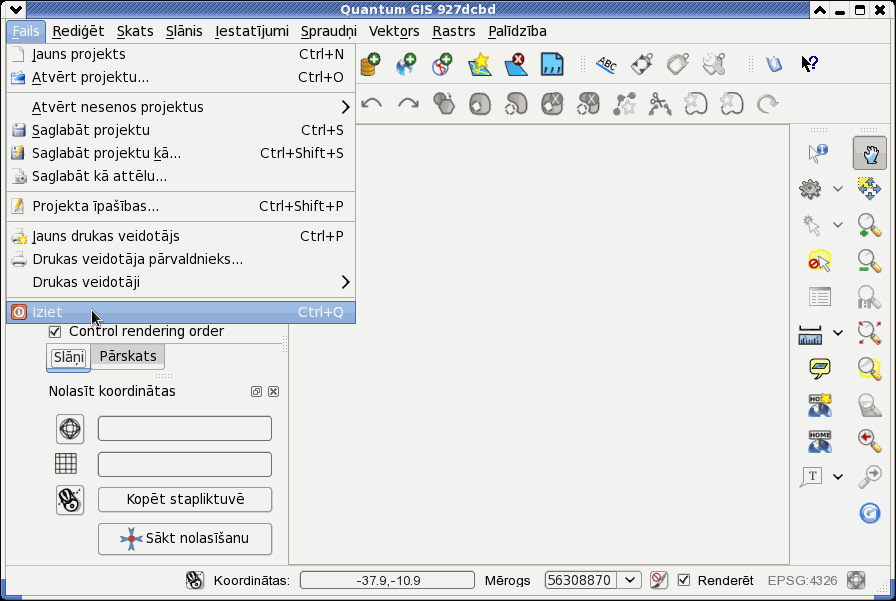Click the New bookmark icon
The width and height of the screenshot is (896, 601).
[x=819, y=404]
